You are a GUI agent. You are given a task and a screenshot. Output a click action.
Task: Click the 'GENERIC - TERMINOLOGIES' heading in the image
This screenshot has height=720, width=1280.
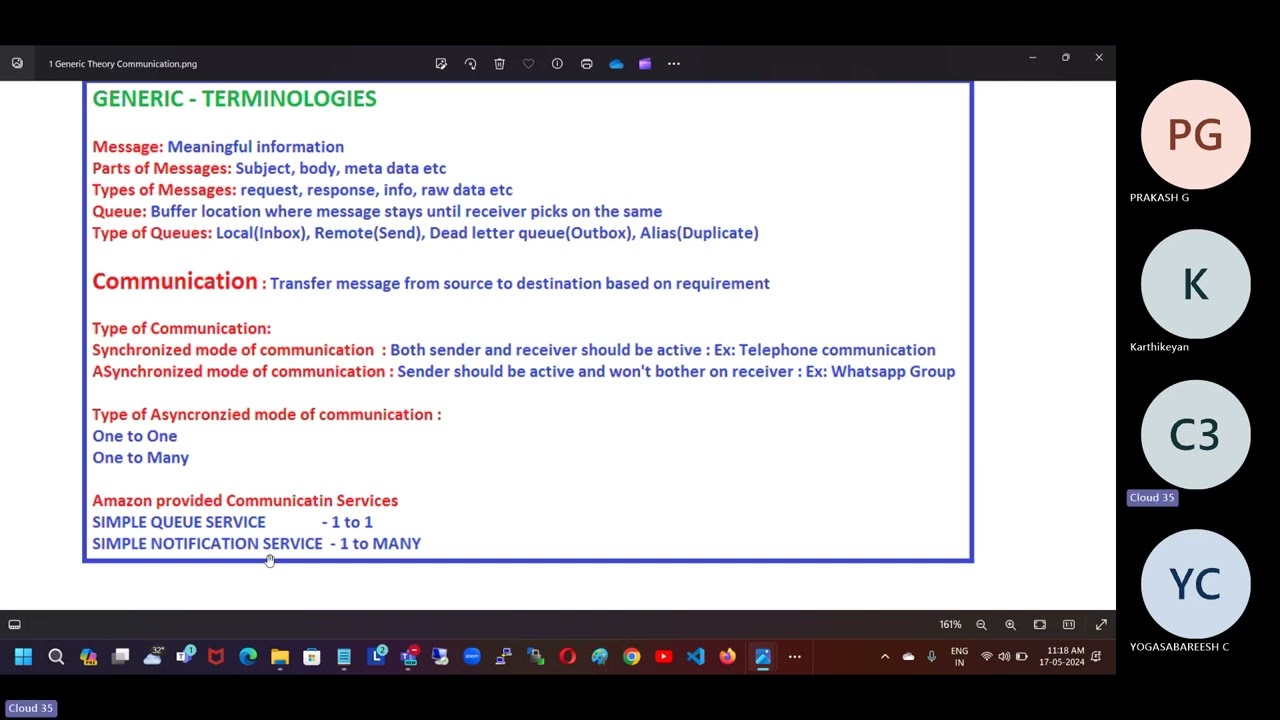234,98
